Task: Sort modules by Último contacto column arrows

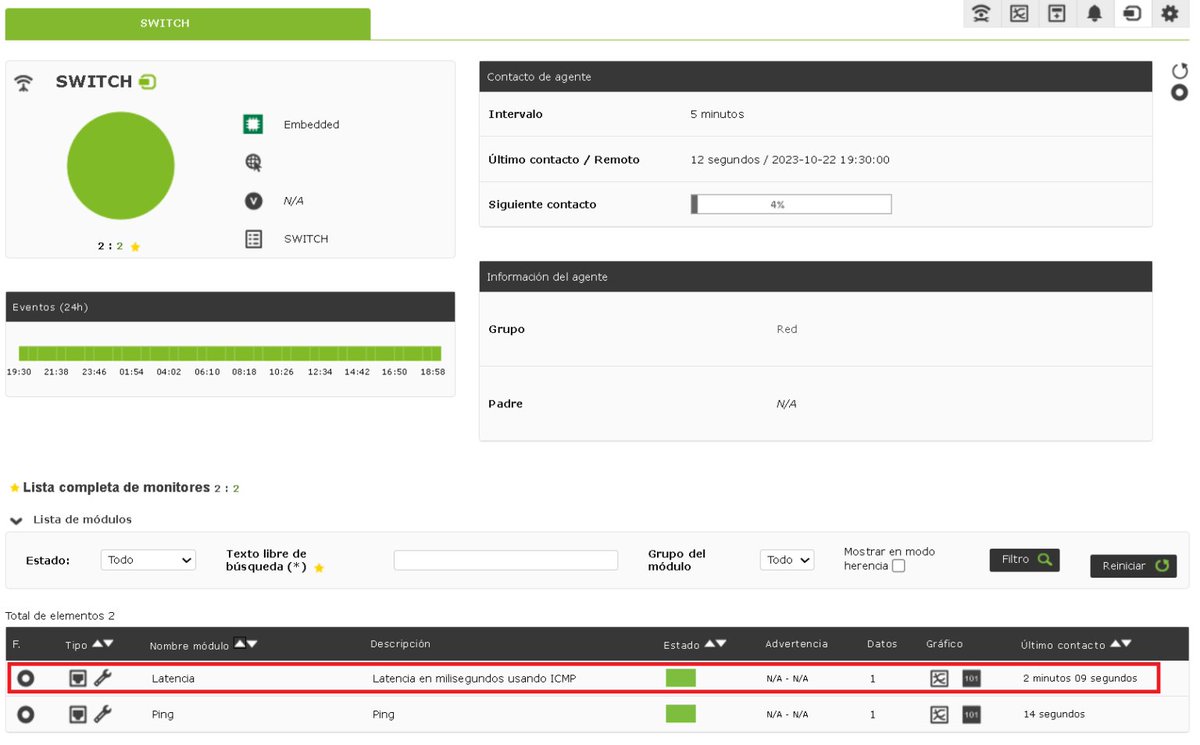Action: pos(1120,644)
